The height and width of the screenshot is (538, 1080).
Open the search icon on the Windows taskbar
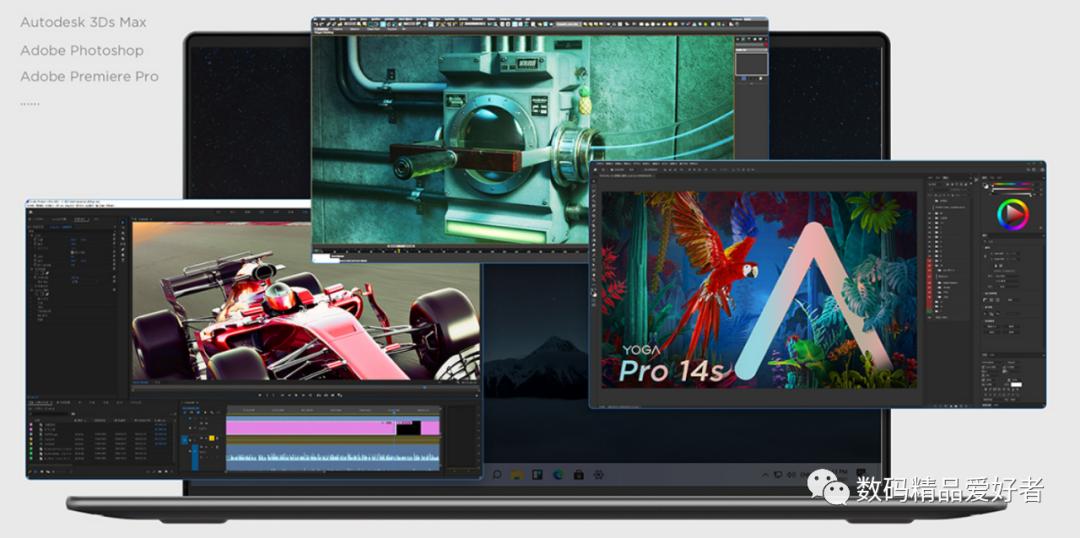(497, 474)
